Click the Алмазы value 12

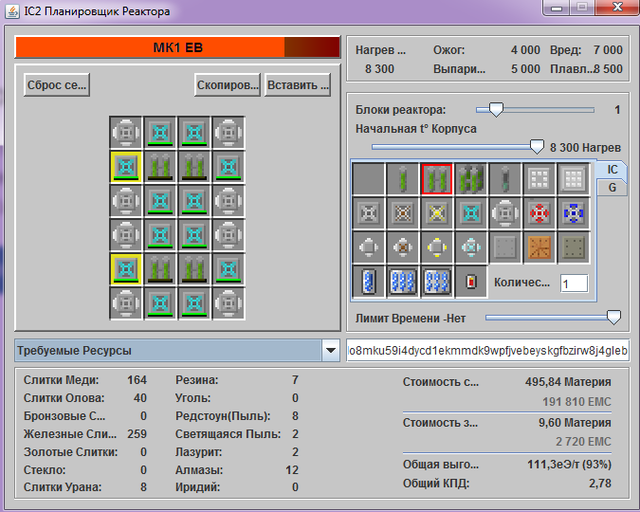tap(292, 470)
